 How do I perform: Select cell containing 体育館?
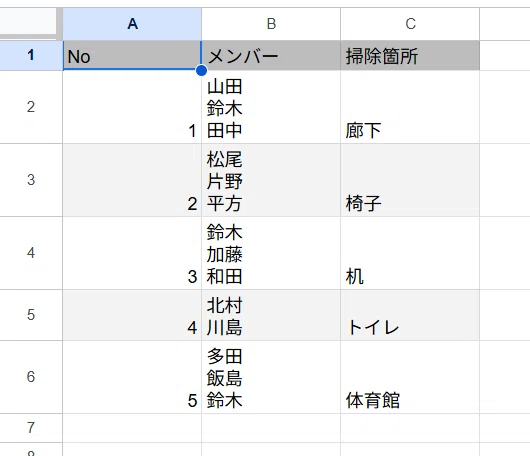410,377
